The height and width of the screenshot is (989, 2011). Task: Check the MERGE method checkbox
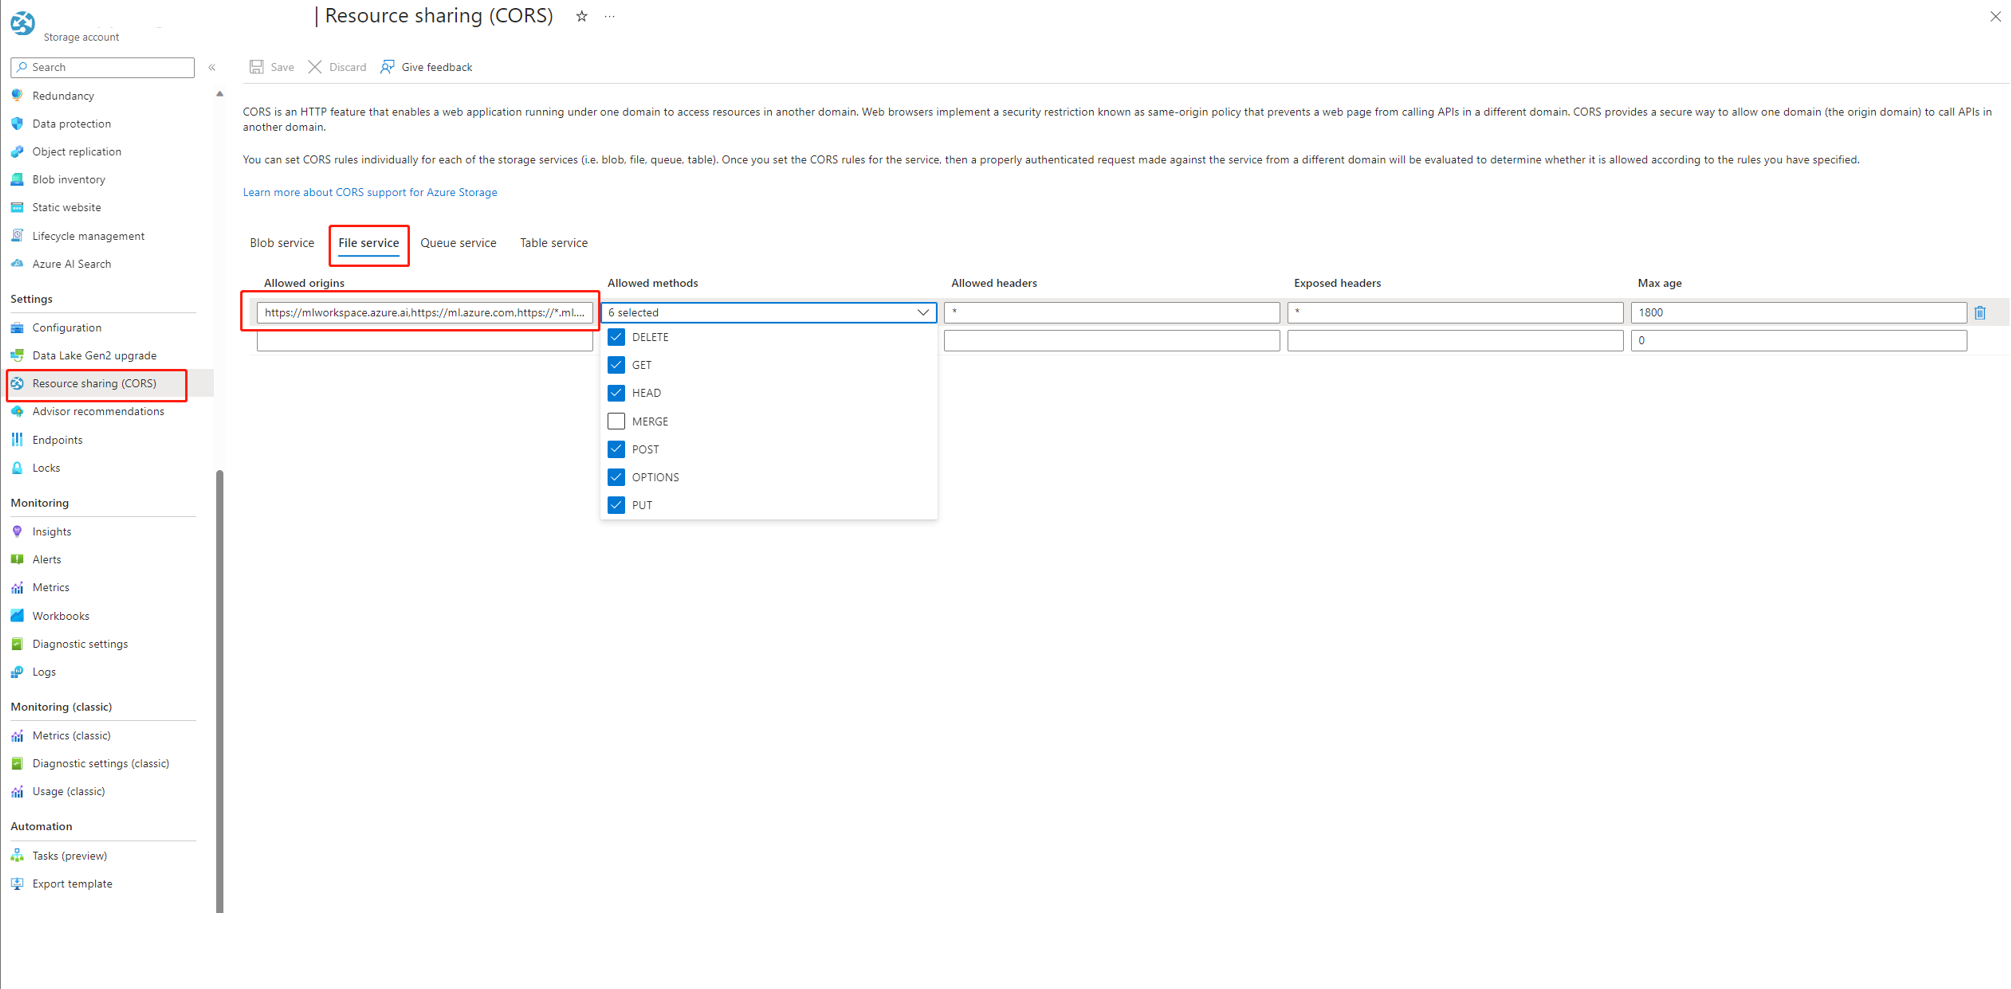pos(616,421)
